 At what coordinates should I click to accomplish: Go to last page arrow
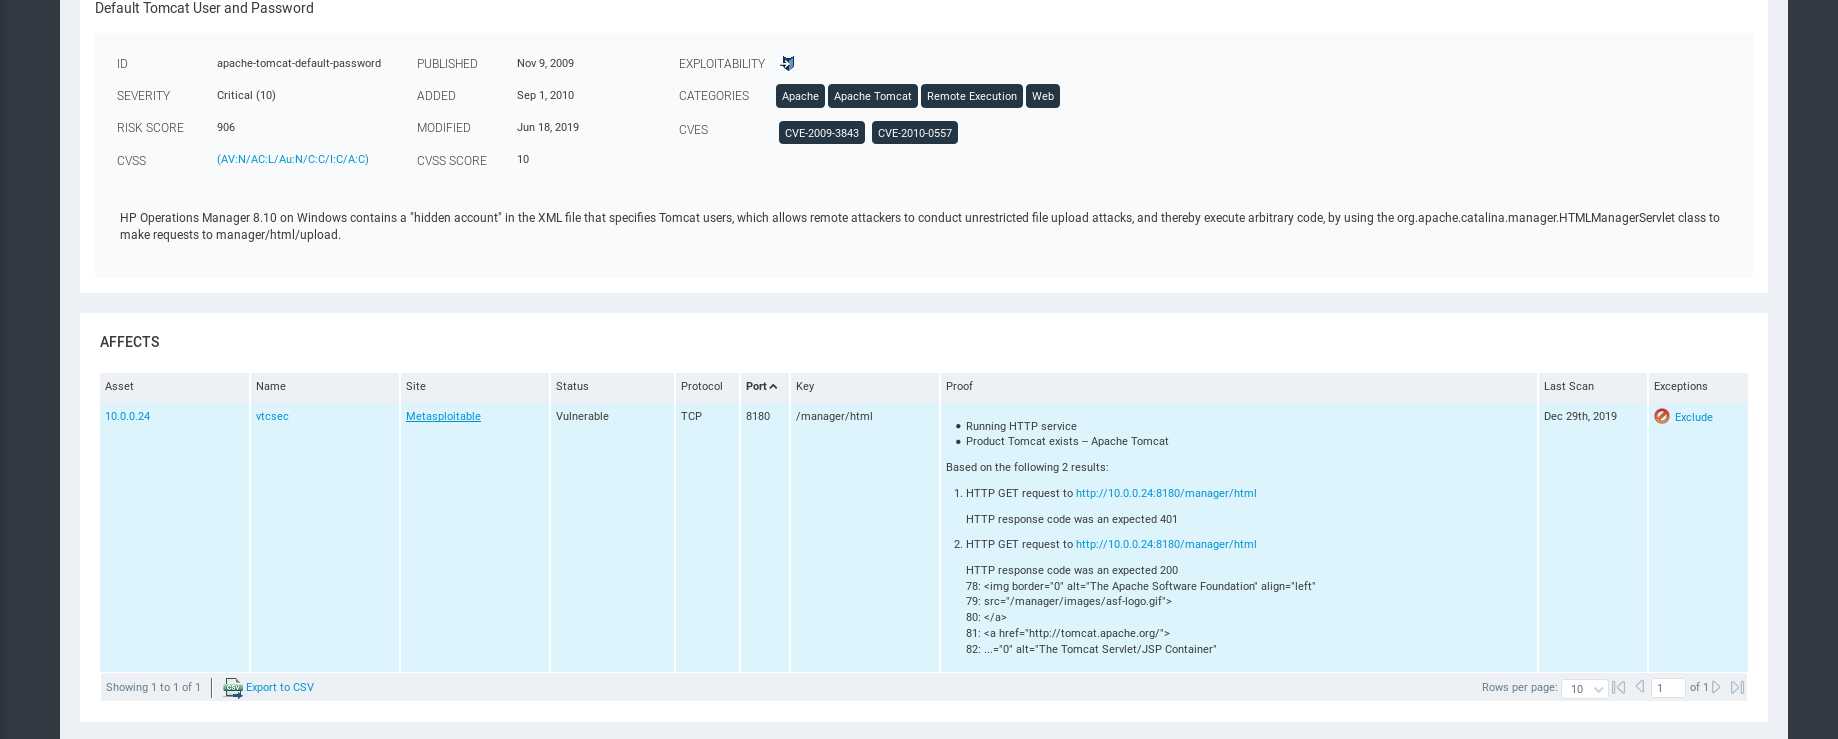1737,687
